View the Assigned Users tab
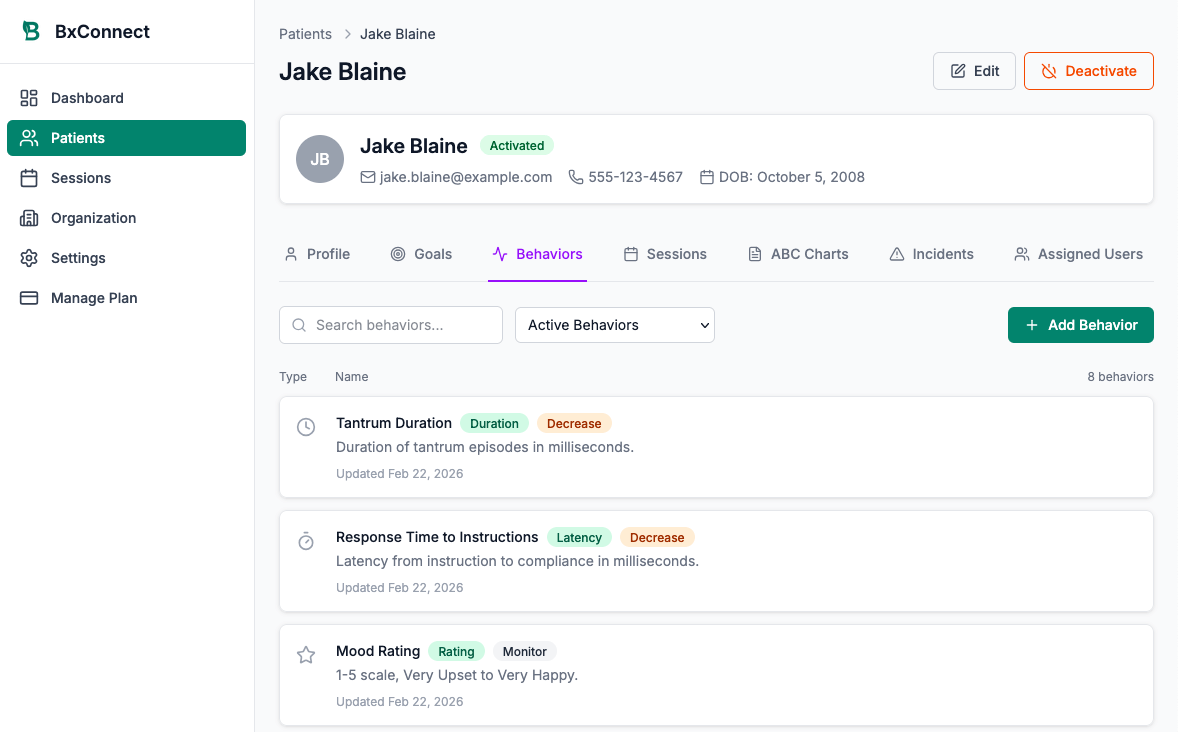 tap(1077, 254)
